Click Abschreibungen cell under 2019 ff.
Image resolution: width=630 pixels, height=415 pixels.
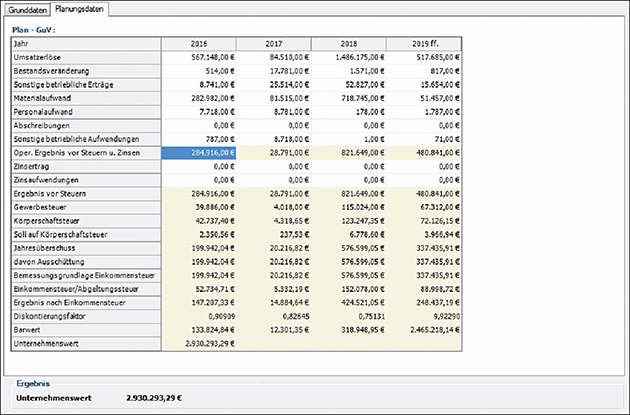pos(426,125)
